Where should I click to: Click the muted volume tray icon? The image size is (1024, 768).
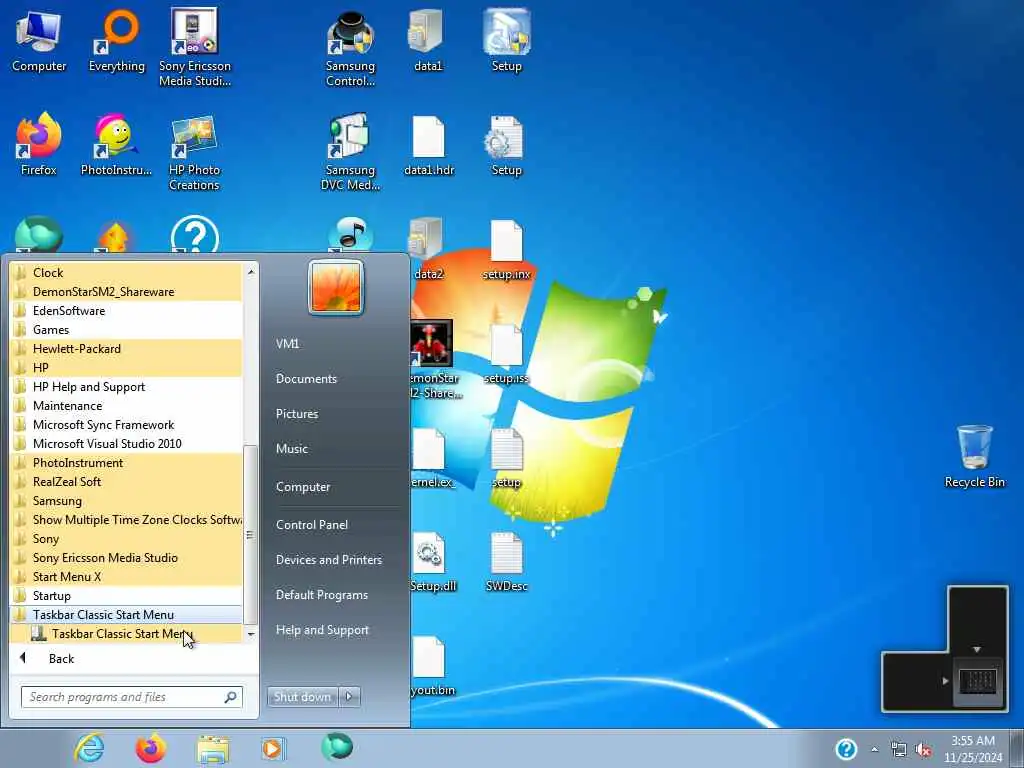[923, 750]
